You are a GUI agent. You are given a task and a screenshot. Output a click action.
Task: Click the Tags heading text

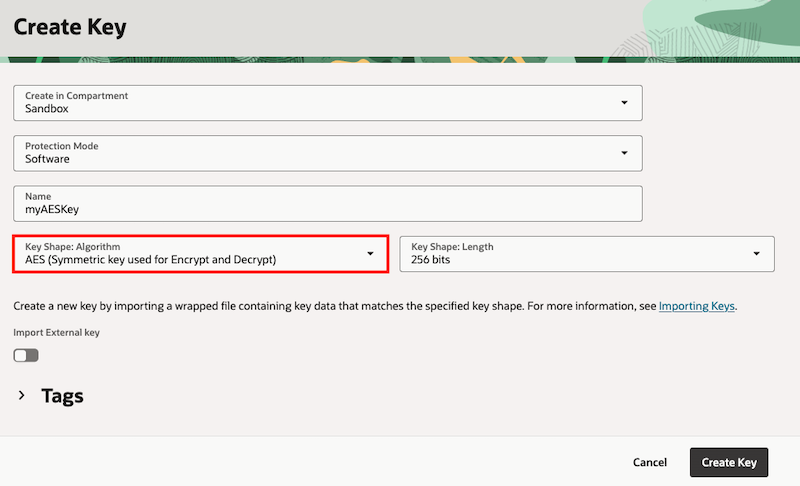[62, 396]
